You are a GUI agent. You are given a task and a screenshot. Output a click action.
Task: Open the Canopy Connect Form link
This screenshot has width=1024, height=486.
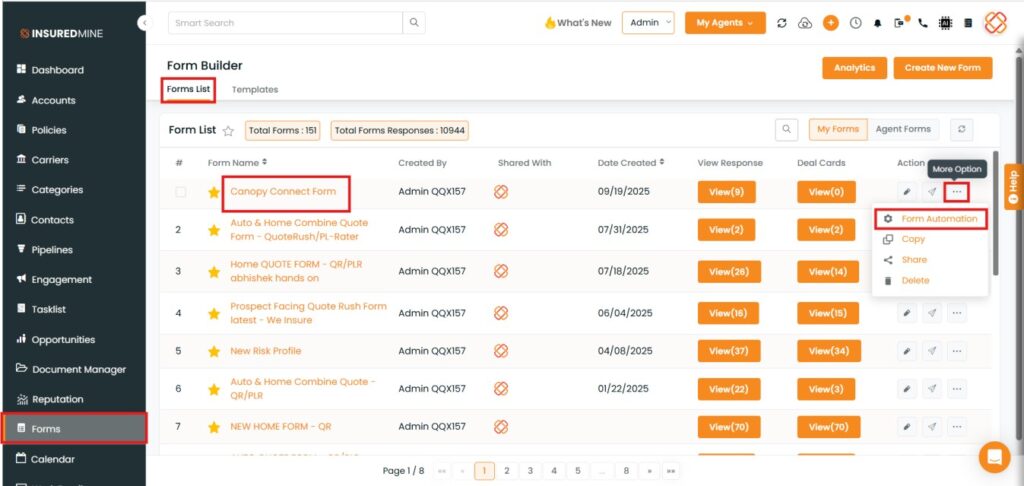(283, 191)
